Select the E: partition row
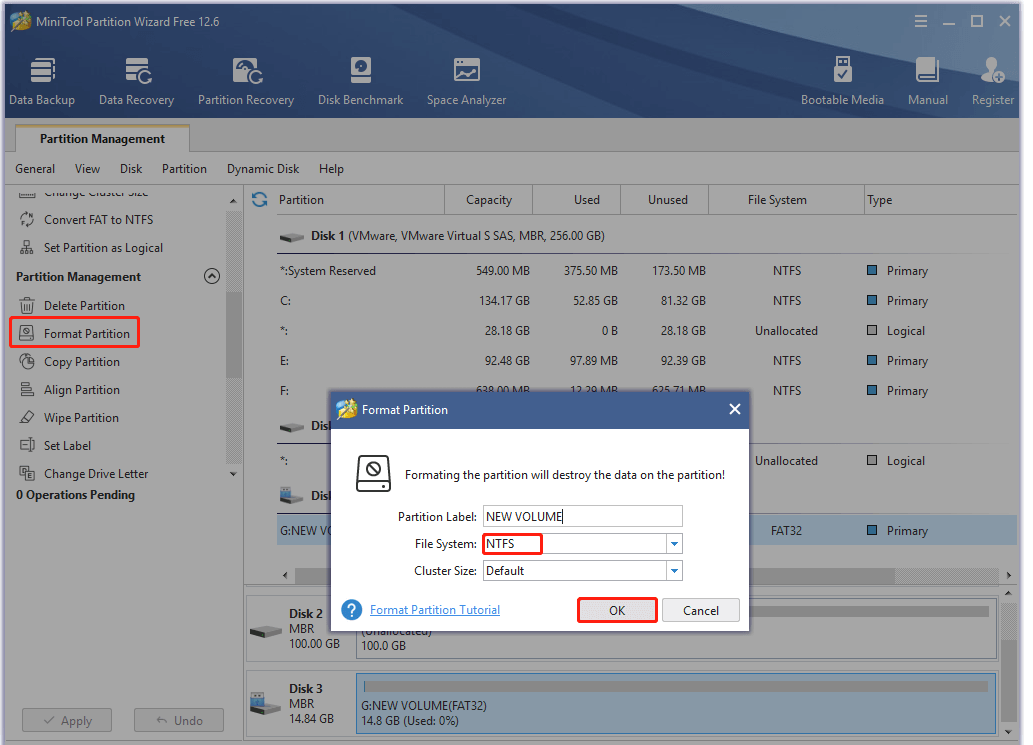Image resolution: width=1033 pixels, height=745 pixels. click(x=647, y=361)
